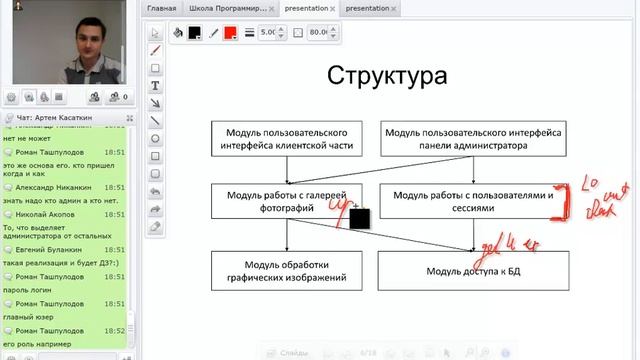
Task: Click the chat bubble icon in the chat header
Action: [9, 118]
